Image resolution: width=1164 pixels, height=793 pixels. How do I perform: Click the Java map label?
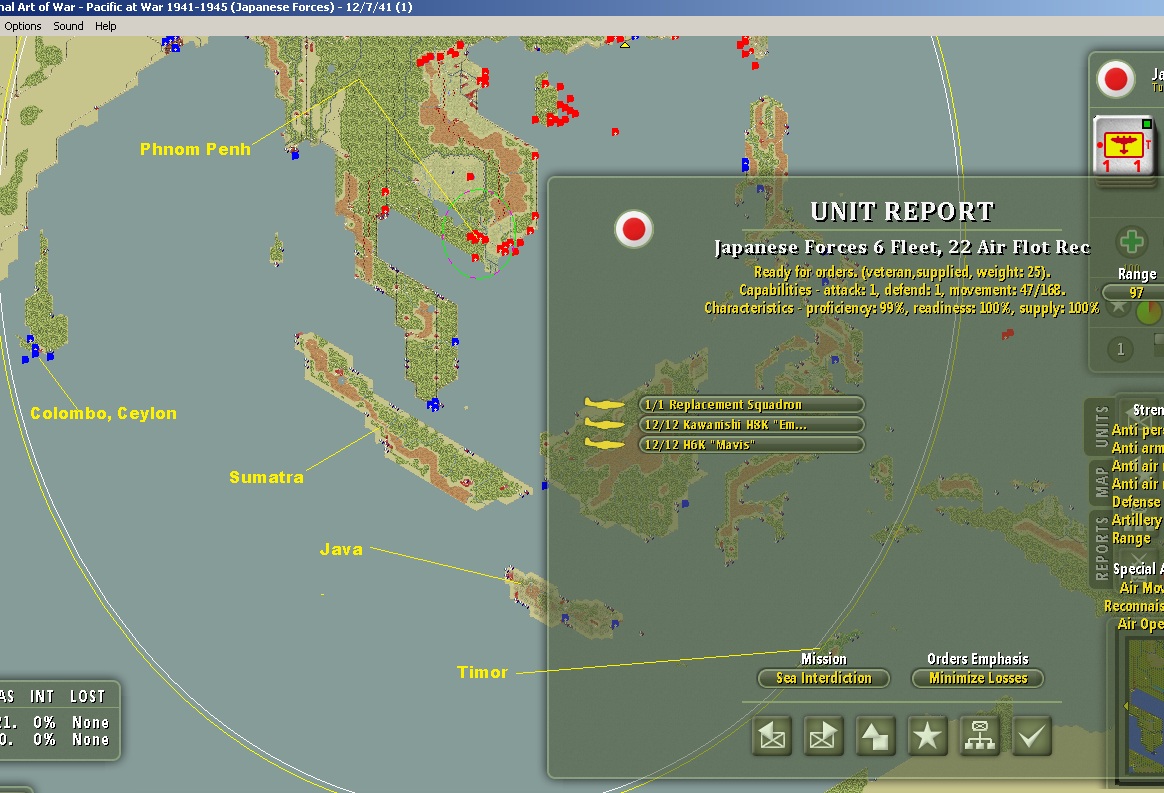341,549
